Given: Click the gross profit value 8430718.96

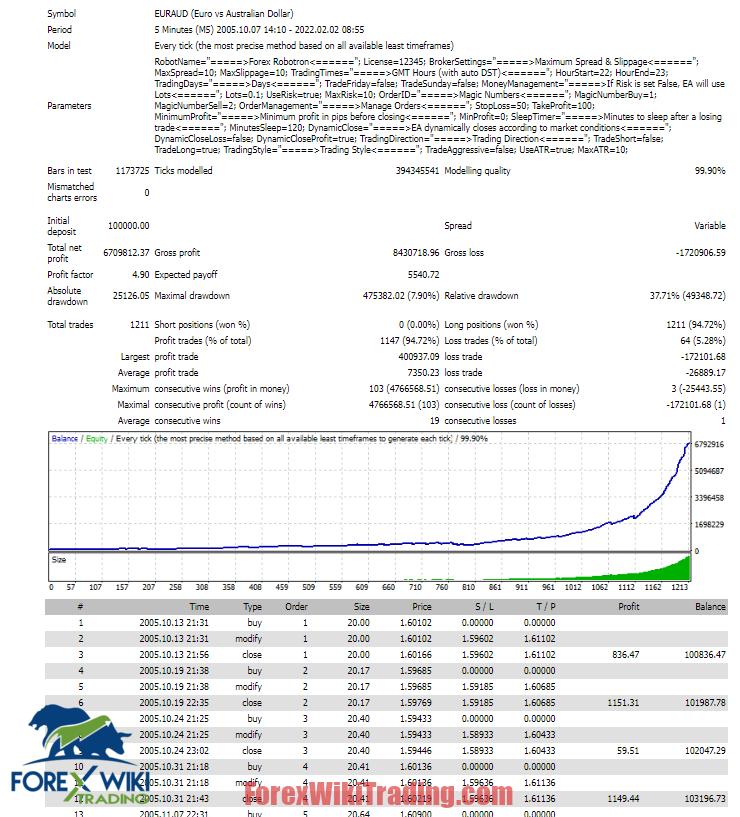Looking at the screenshot, I should (416, 253).
